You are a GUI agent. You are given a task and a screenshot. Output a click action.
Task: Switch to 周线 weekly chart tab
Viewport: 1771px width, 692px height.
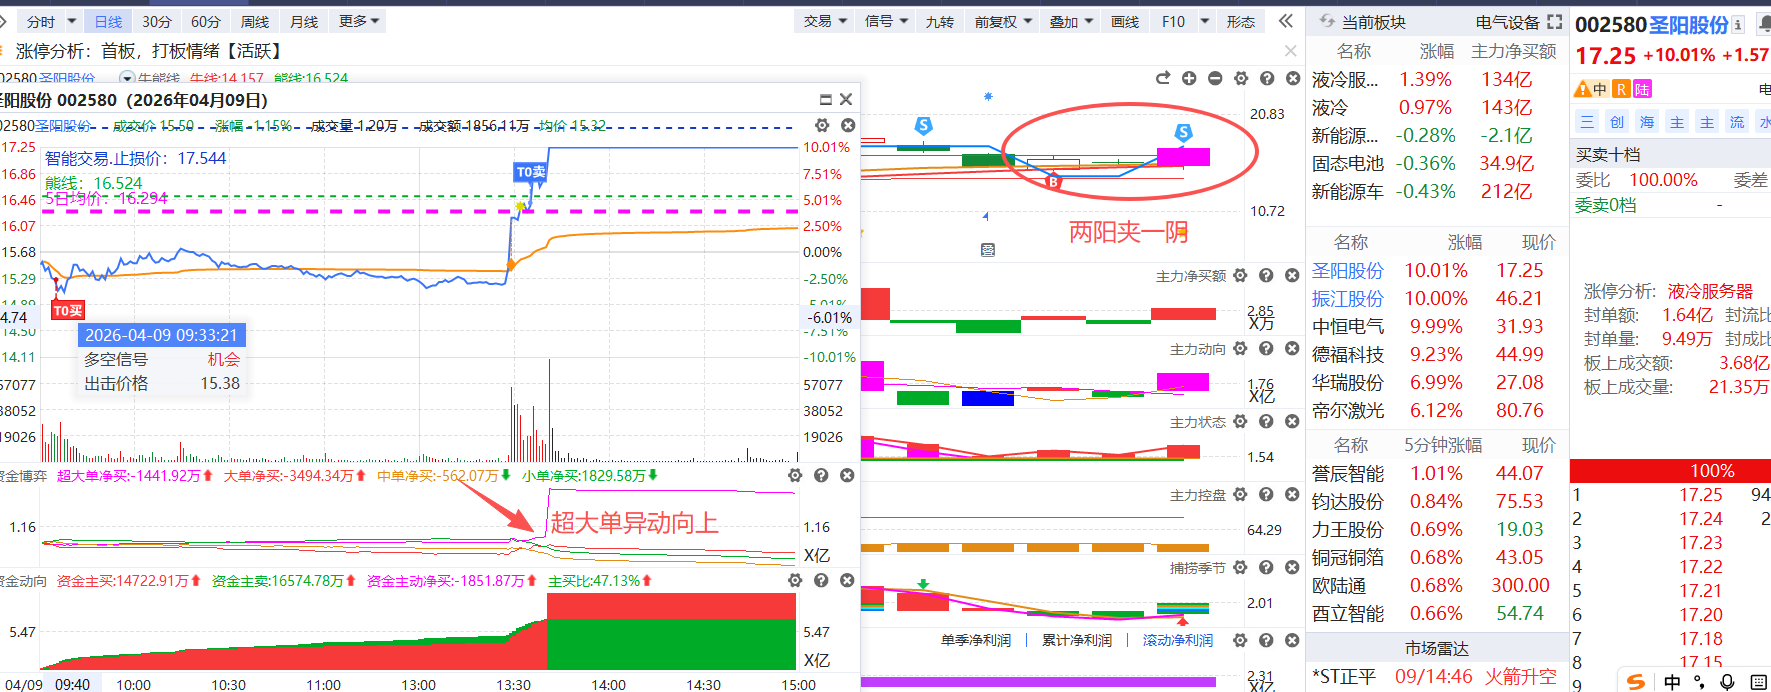tap(255, 21)
